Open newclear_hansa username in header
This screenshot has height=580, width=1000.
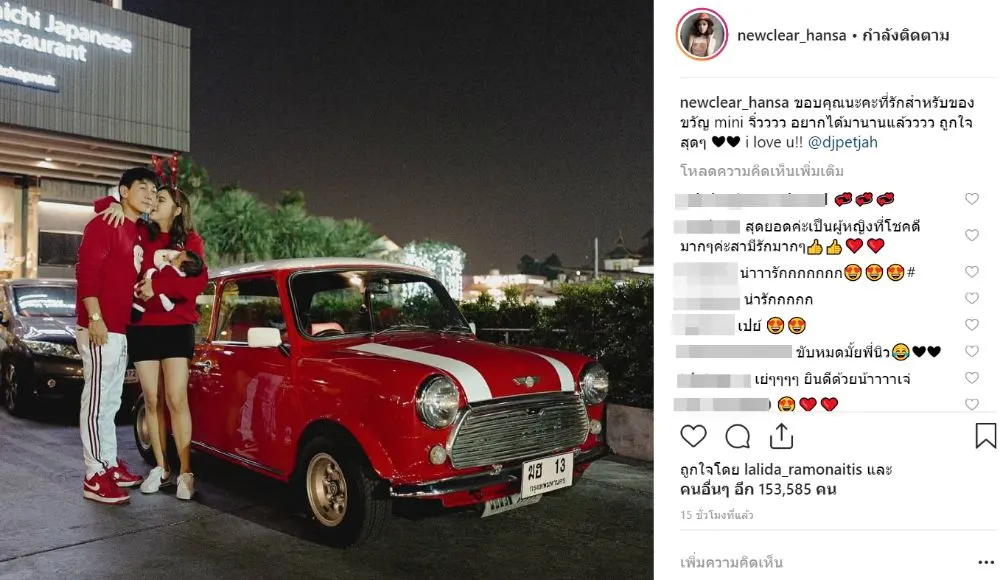click(791, 35)
